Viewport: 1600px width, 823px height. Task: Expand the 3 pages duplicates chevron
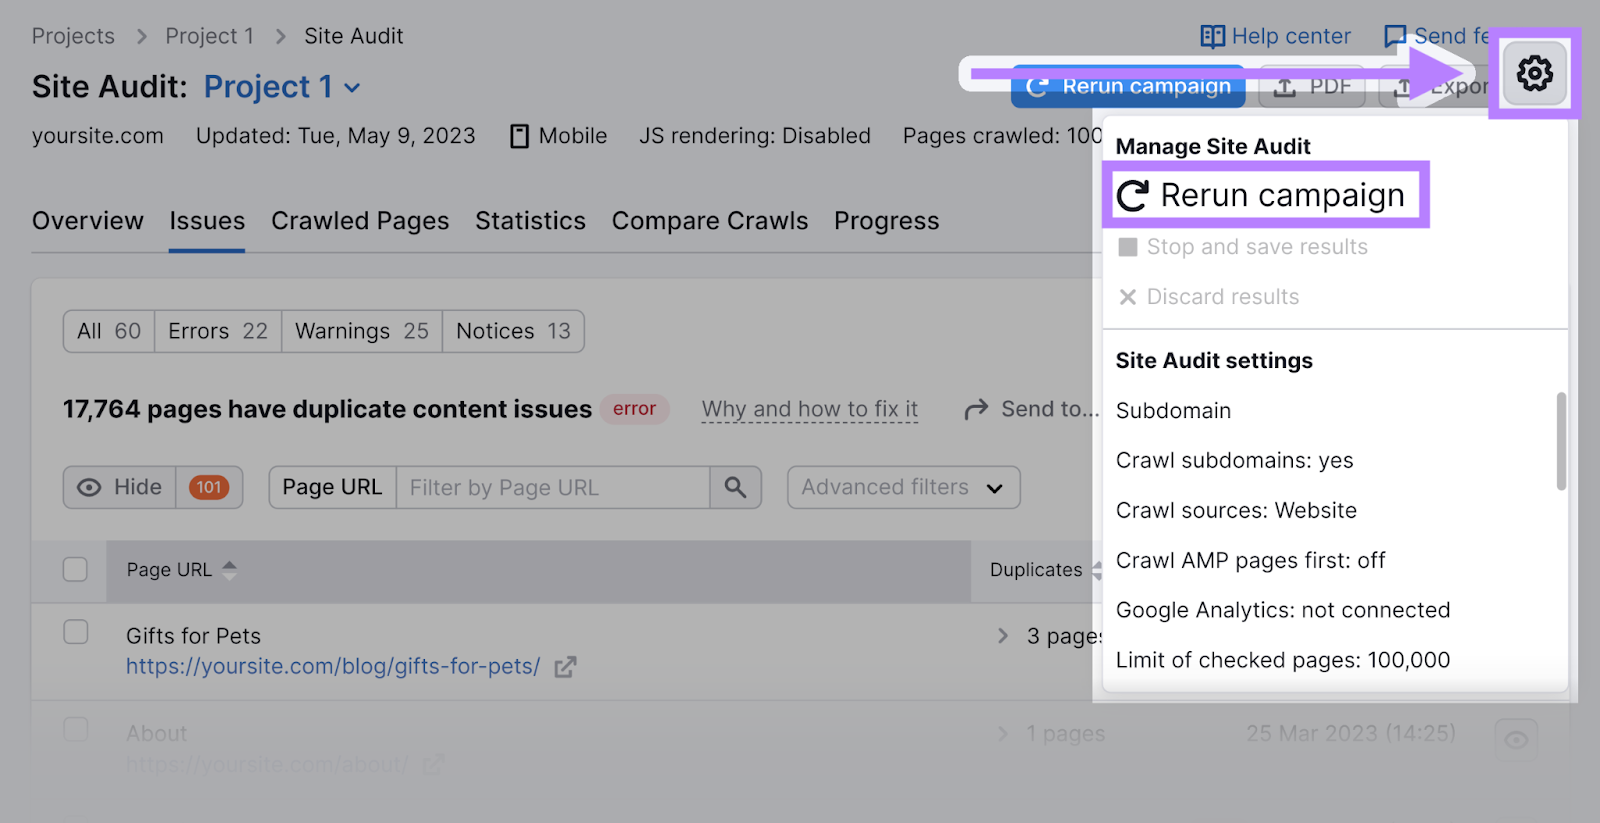(1002, 636)
